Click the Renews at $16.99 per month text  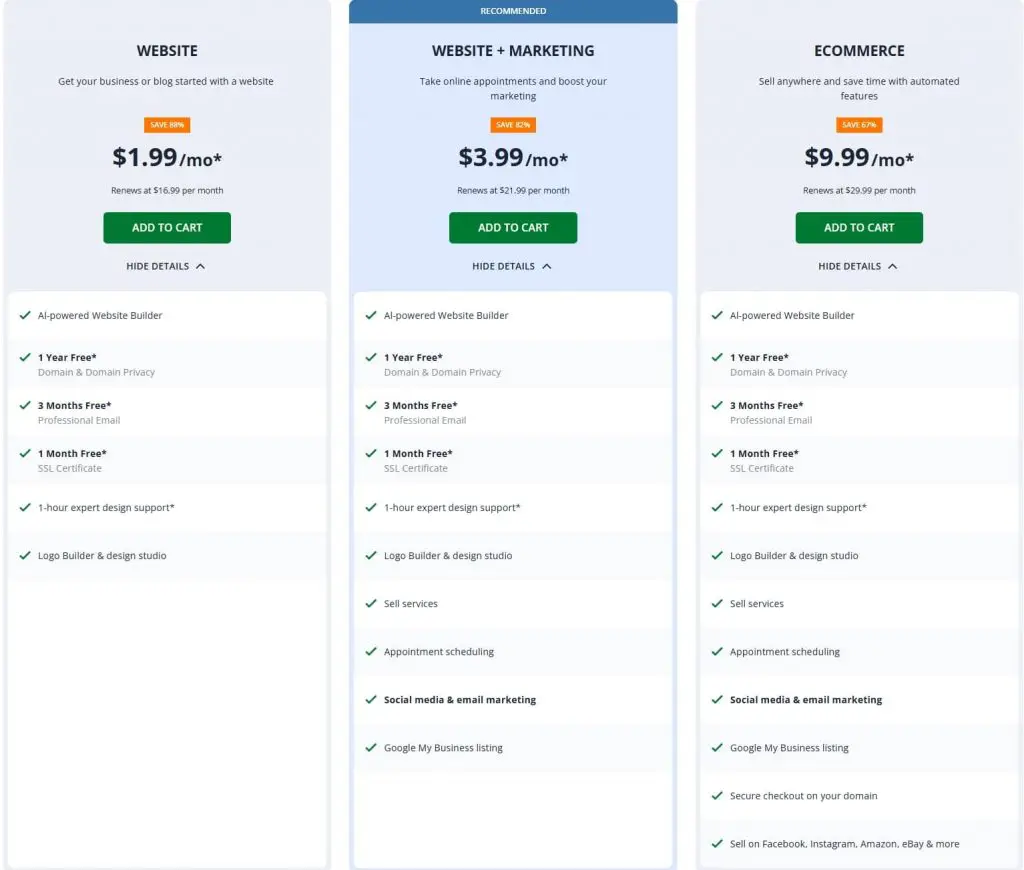pos(166,190)
